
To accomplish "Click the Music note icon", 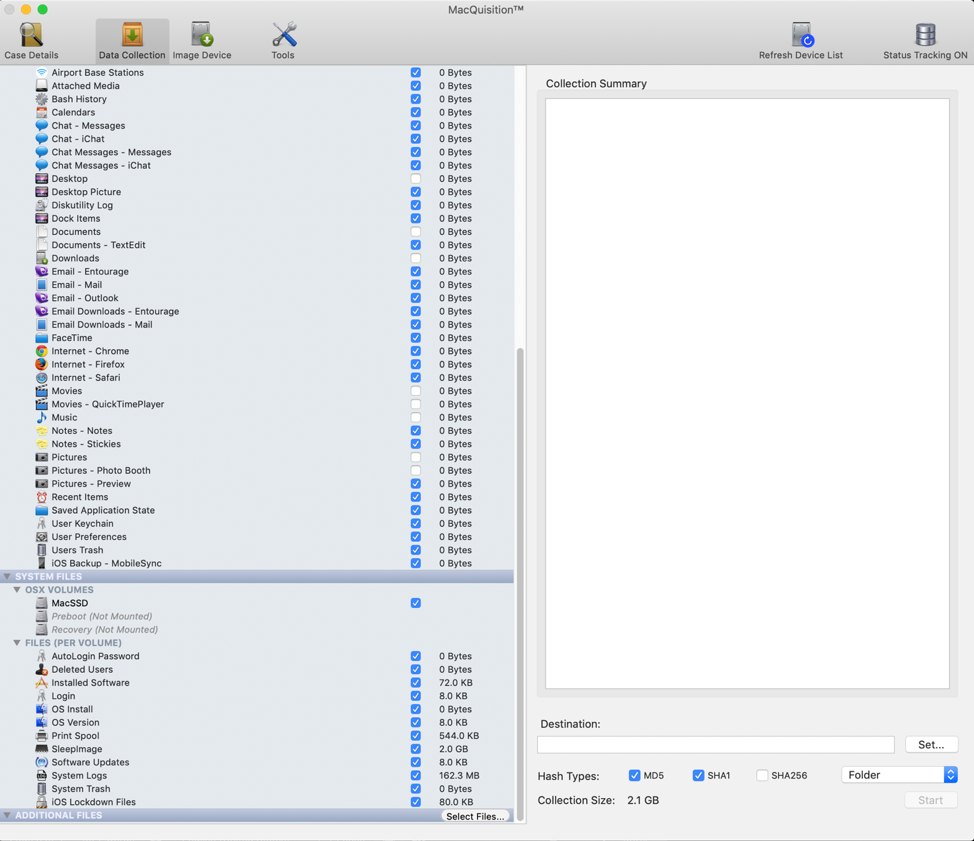I will point(42,417).
